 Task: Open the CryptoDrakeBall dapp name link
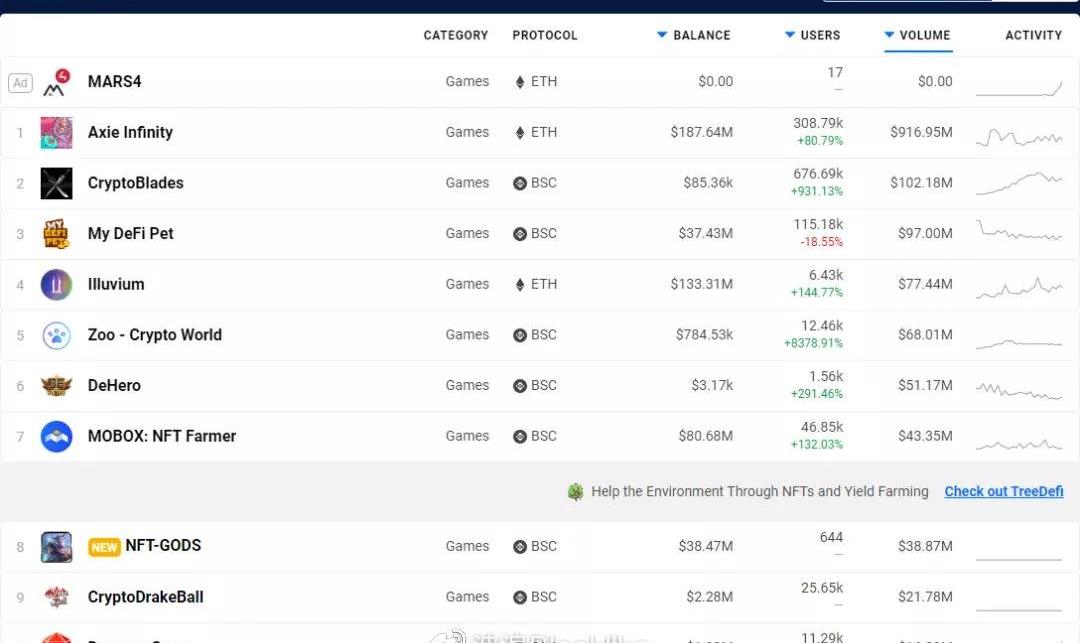coord(145,597)
